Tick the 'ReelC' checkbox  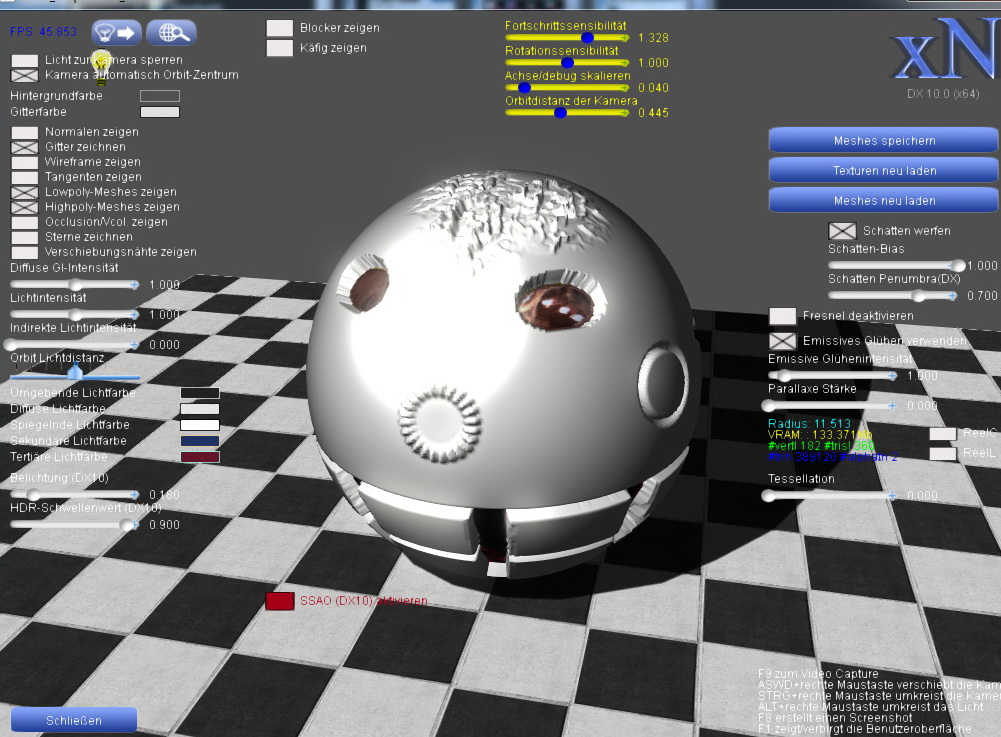click(x=942, y=434)
